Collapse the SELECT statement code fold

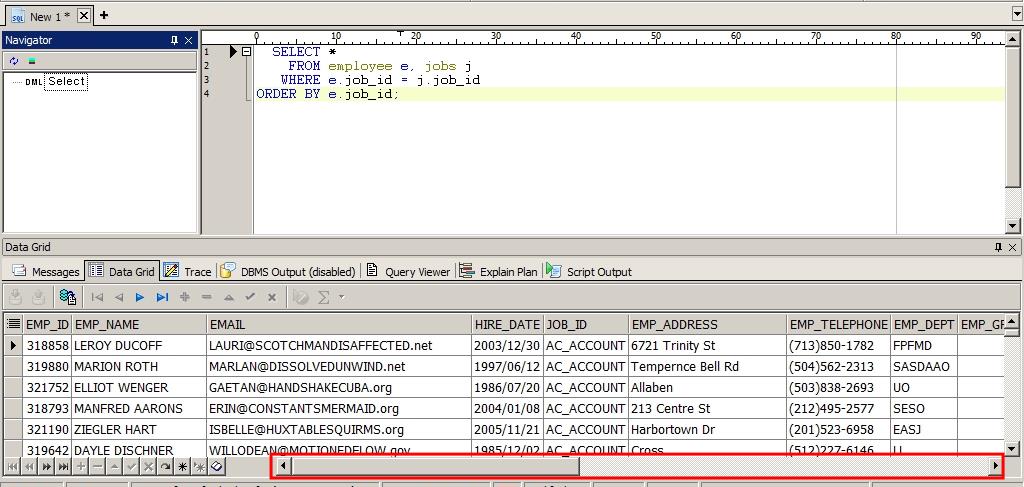pyautogui.click(x=246, y=52)
